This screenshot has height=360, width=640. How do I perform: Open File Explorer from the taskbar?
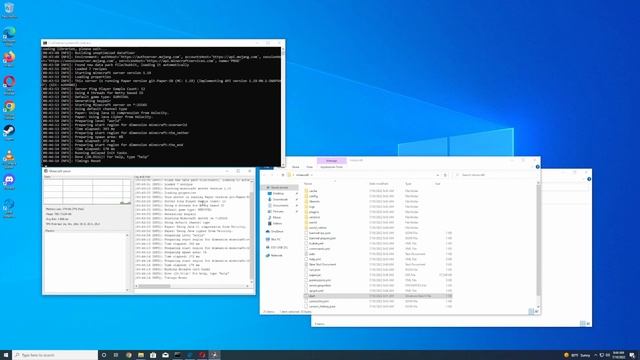(141, 355)
